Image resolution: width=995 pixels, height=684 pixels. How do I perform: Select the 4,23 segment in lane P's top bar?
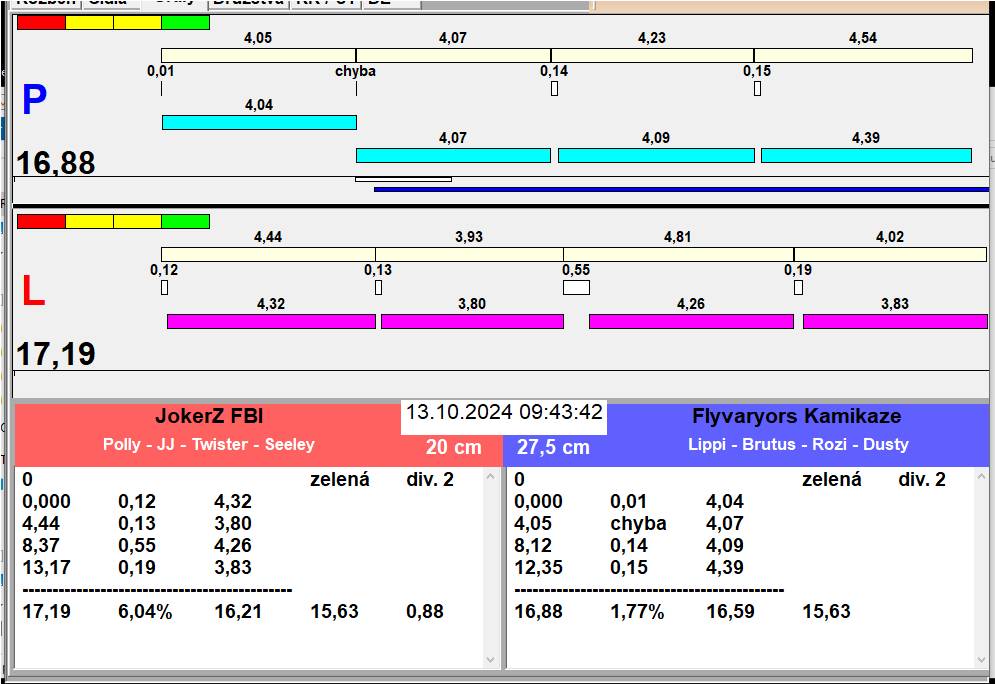click(652, 55)
